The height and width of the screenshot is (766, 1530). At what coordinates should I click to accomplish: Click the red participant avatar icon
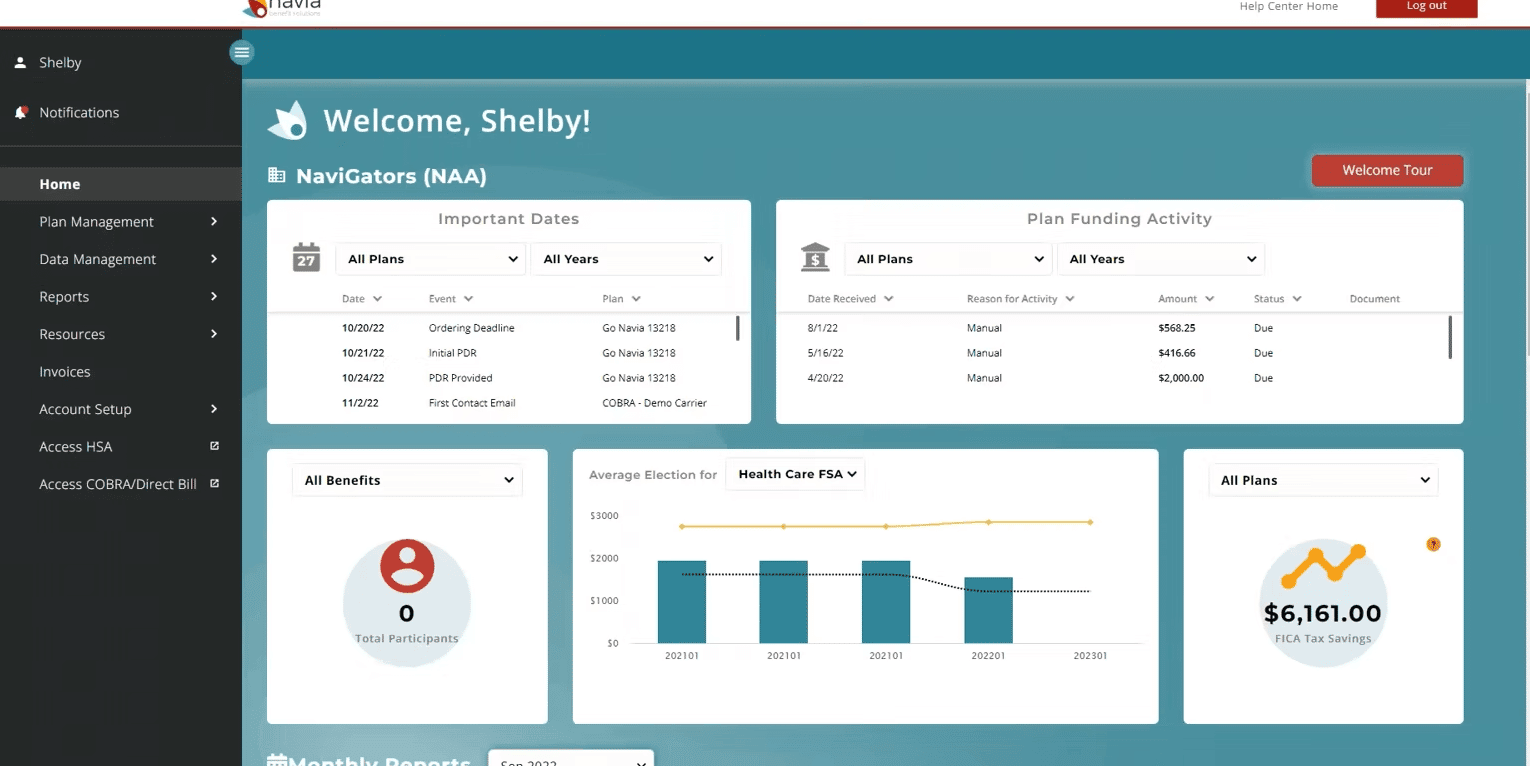coord(407,566)
